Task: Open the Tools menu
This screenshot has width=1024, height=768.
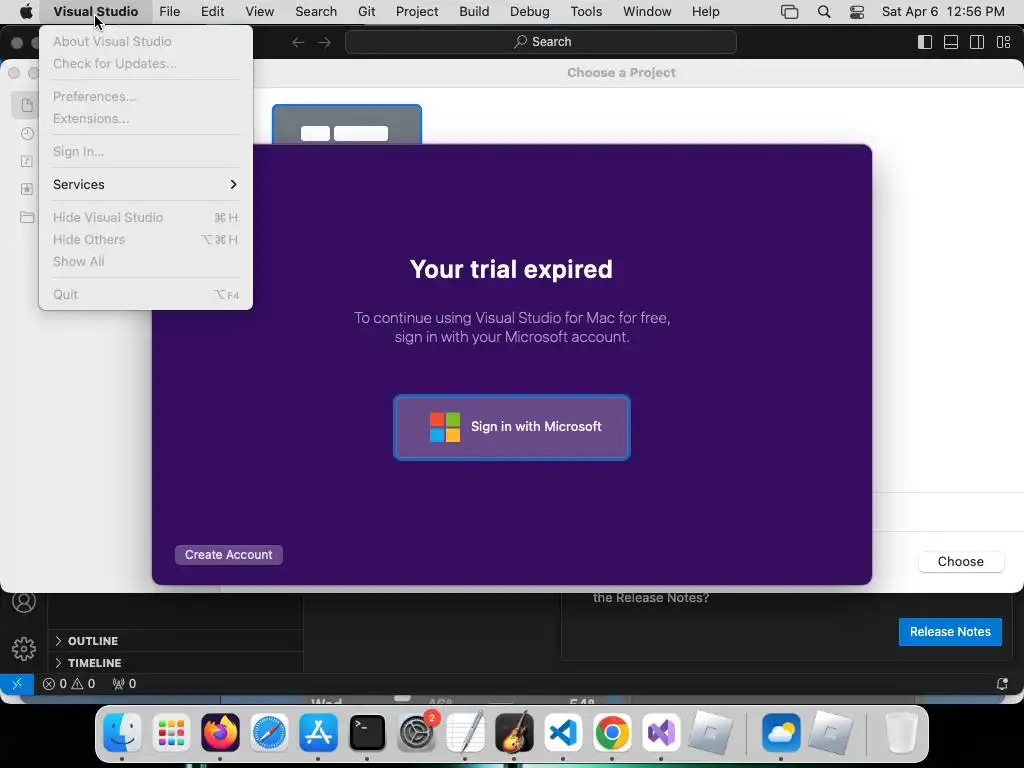Action: coord(586,12)
